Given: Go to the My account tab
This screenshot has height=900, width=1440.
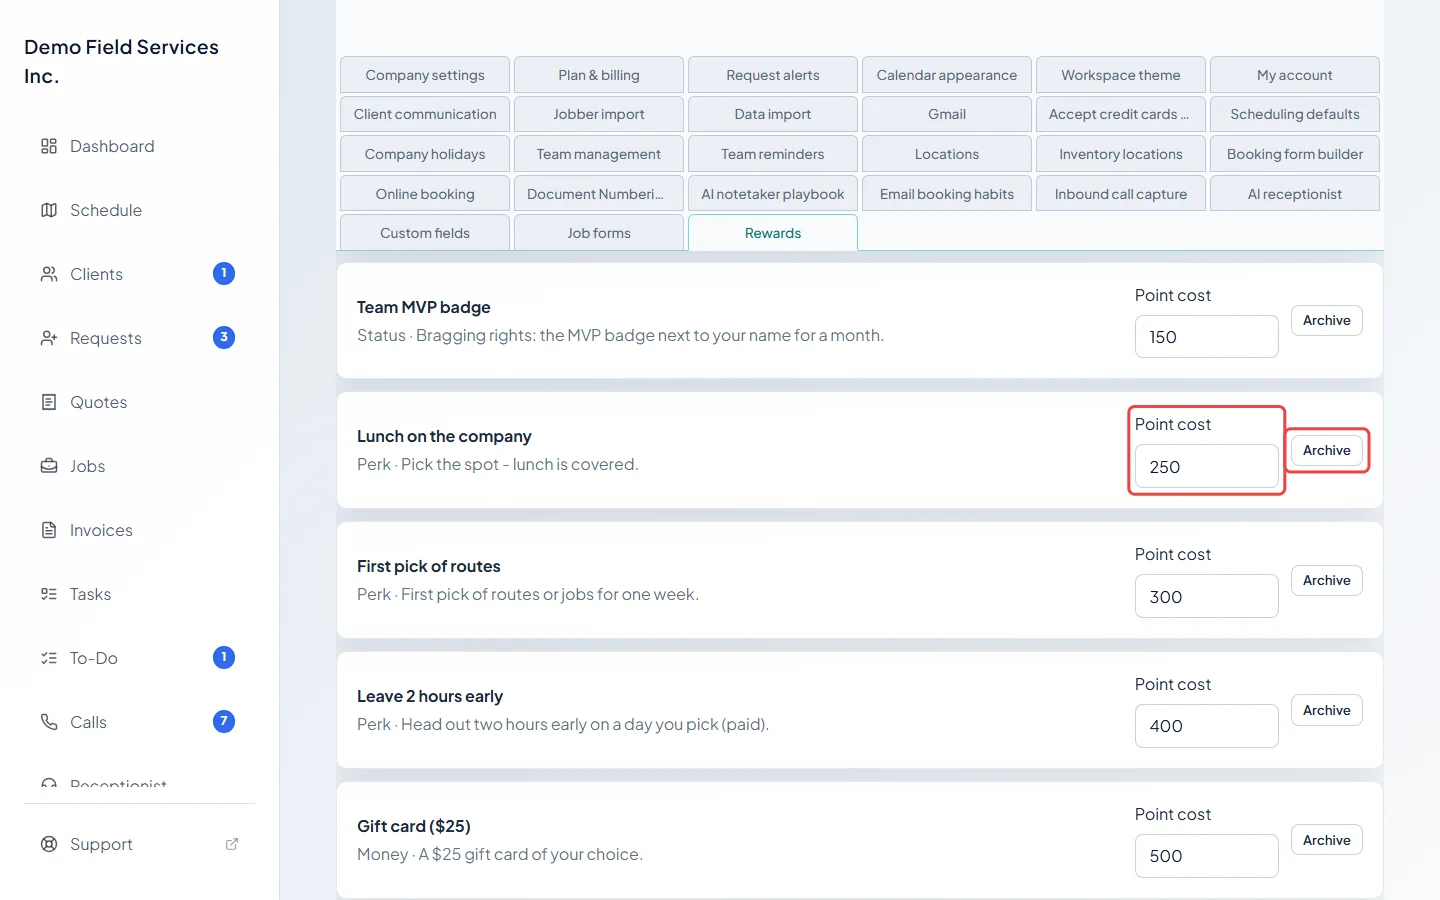Looking at the screenshot, I should 1295,75.
